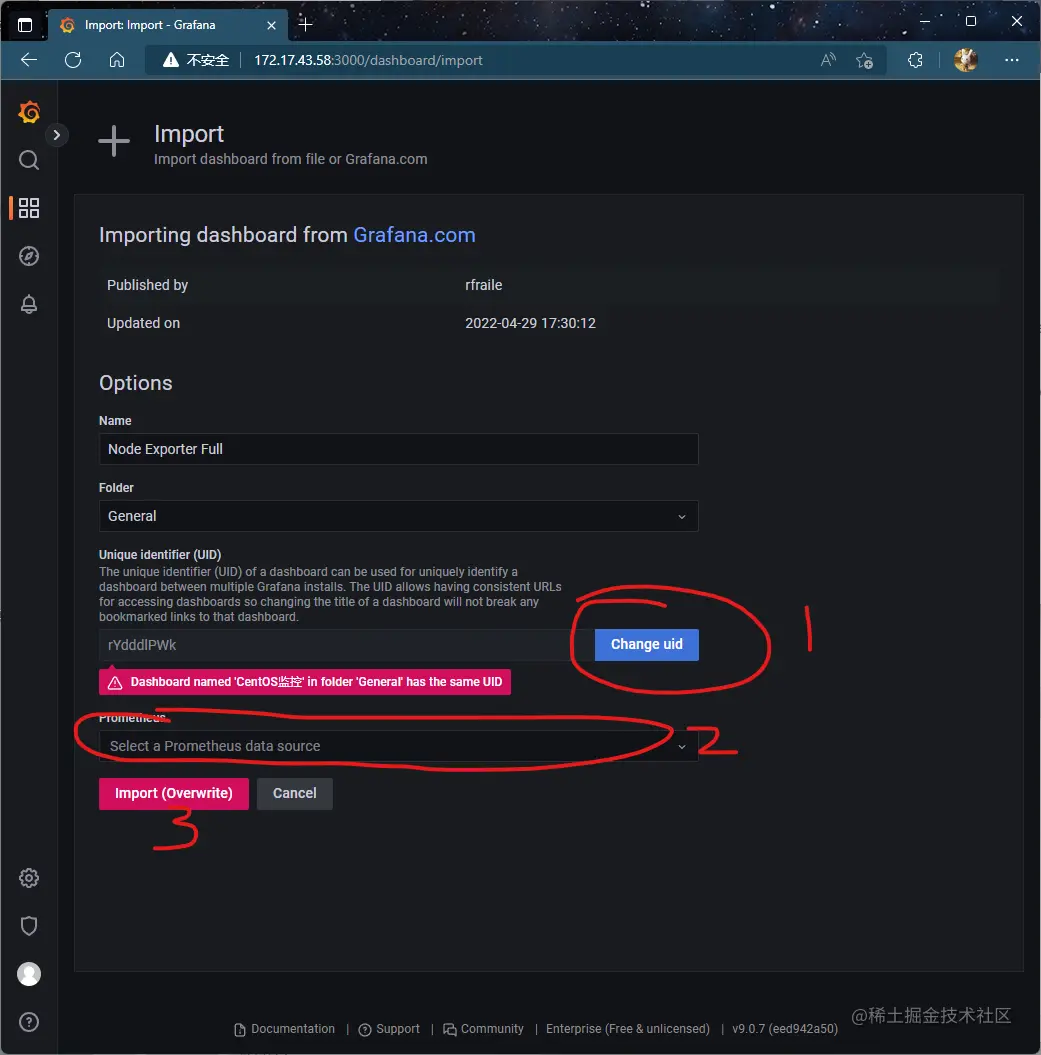The width and height of the screenshot is (1041, 1055).
Task: Click publisher name rfraile
Action: (x=484, y=285)
